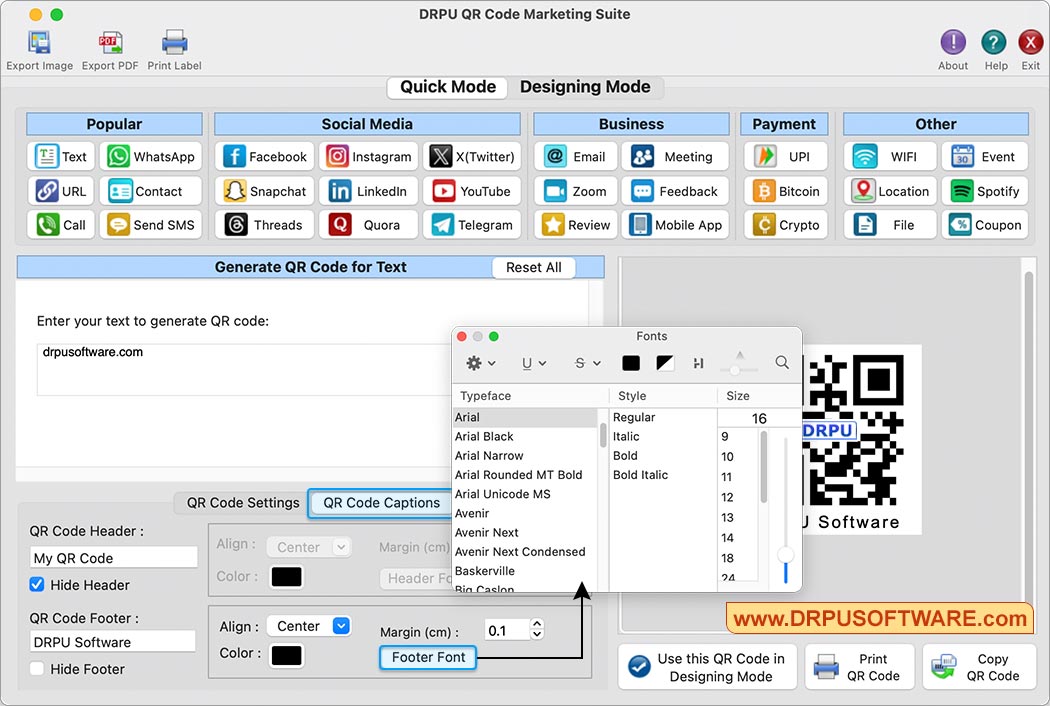Image resolution: width=1050 pixels, height=706 pixels.
Task: Open the WhatsApp QR code generator
Action: [x=151, y=156]
